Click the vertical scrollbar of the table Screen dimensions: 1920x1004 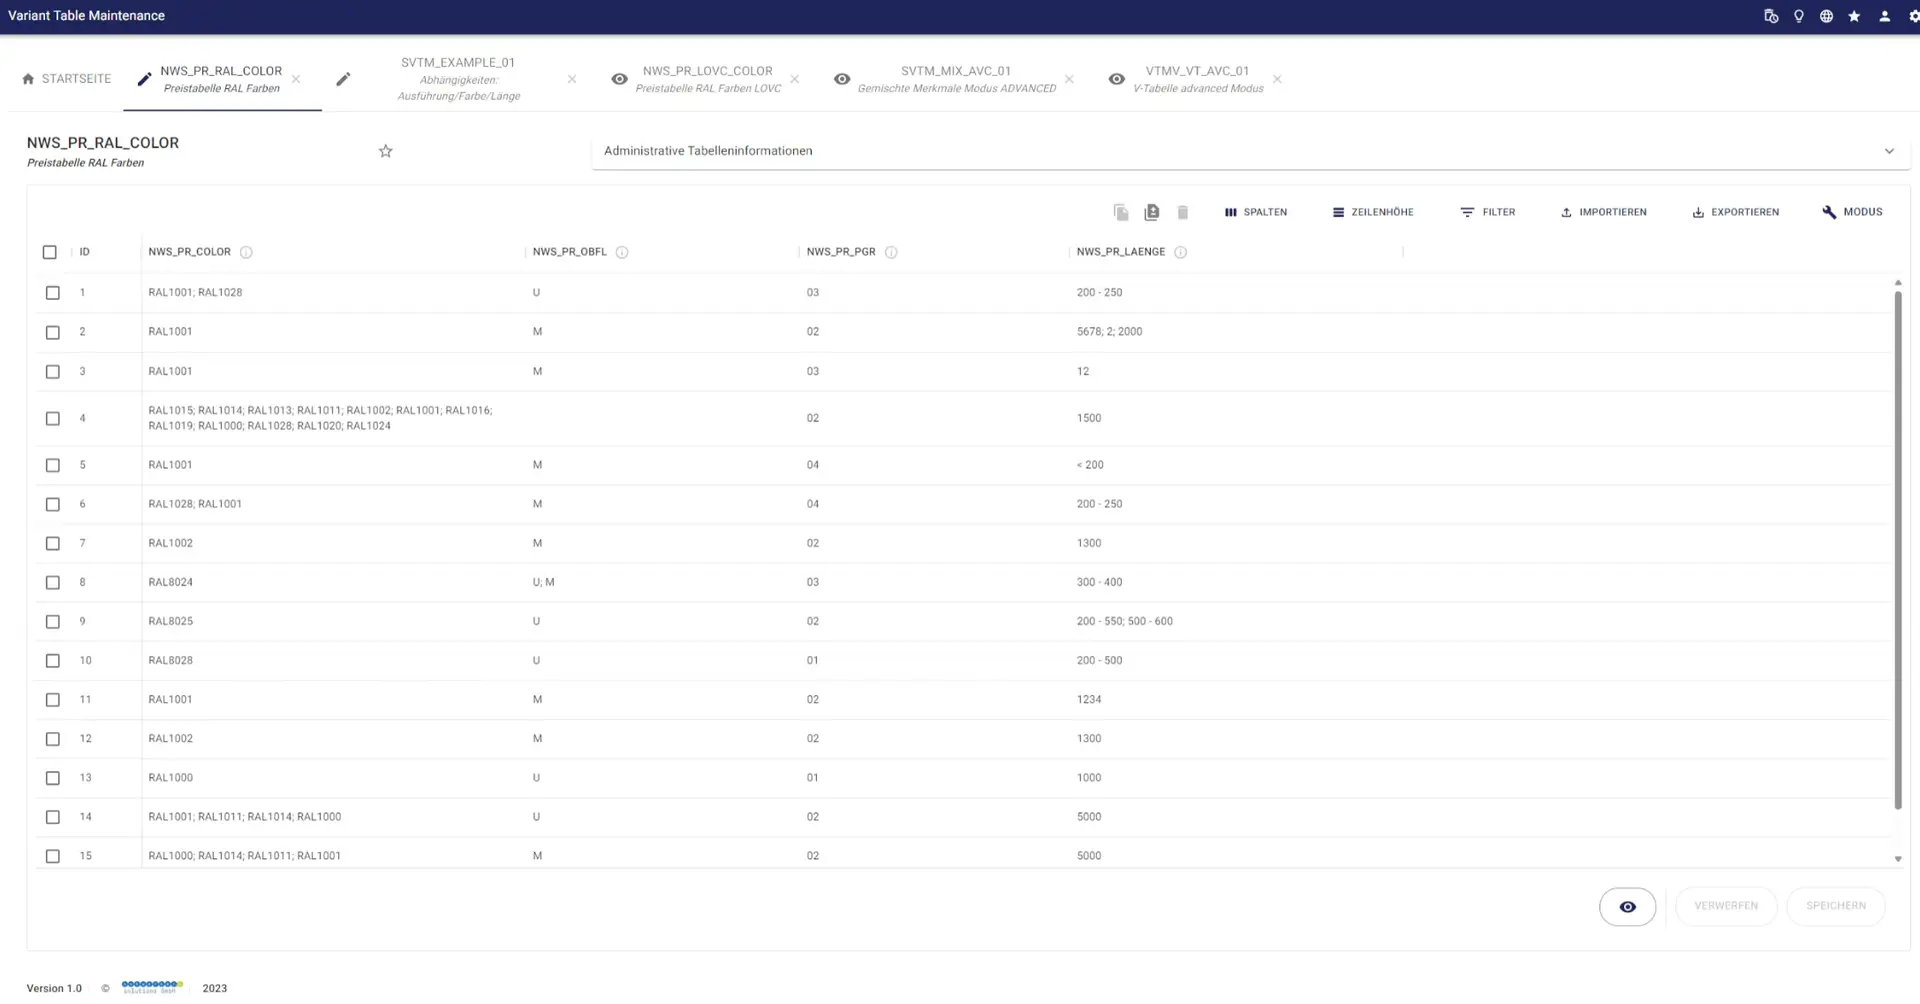click(1897, 560)
